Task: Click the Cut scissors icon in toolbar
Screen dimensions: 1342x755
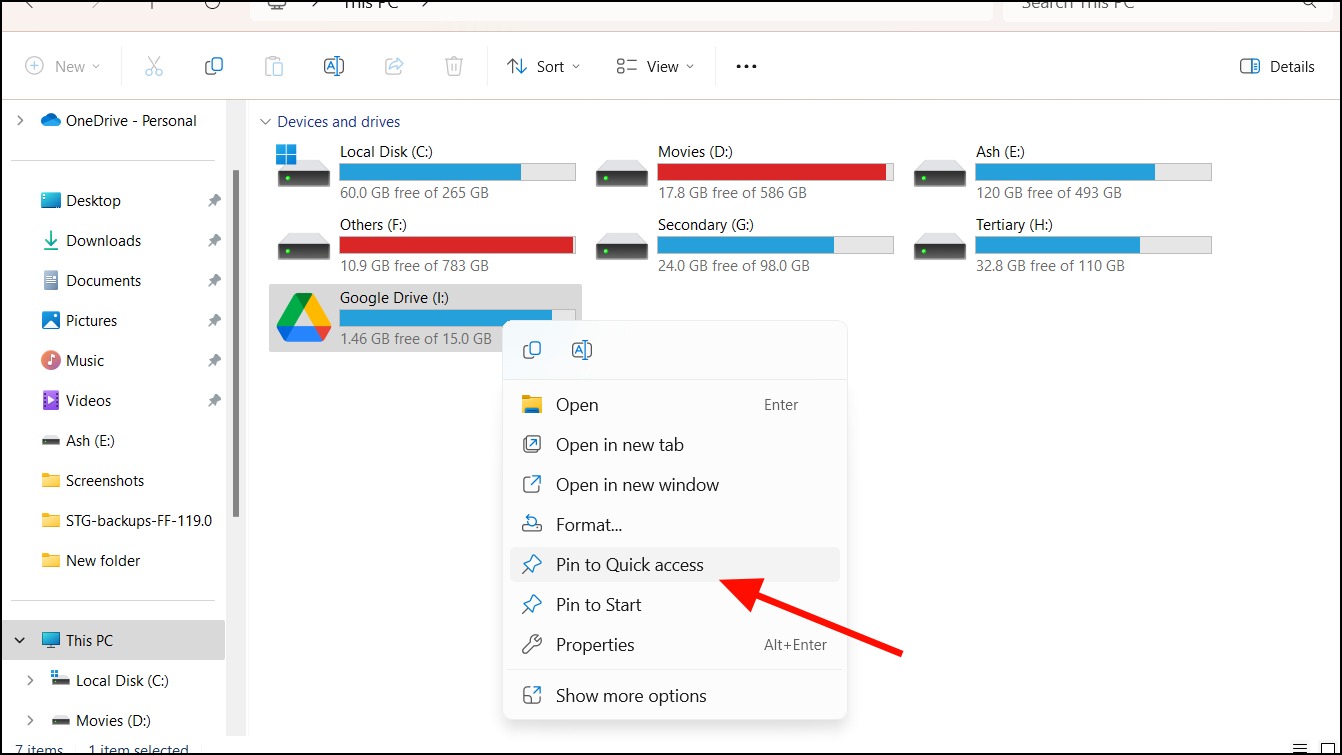Action: tap(153, 66)
